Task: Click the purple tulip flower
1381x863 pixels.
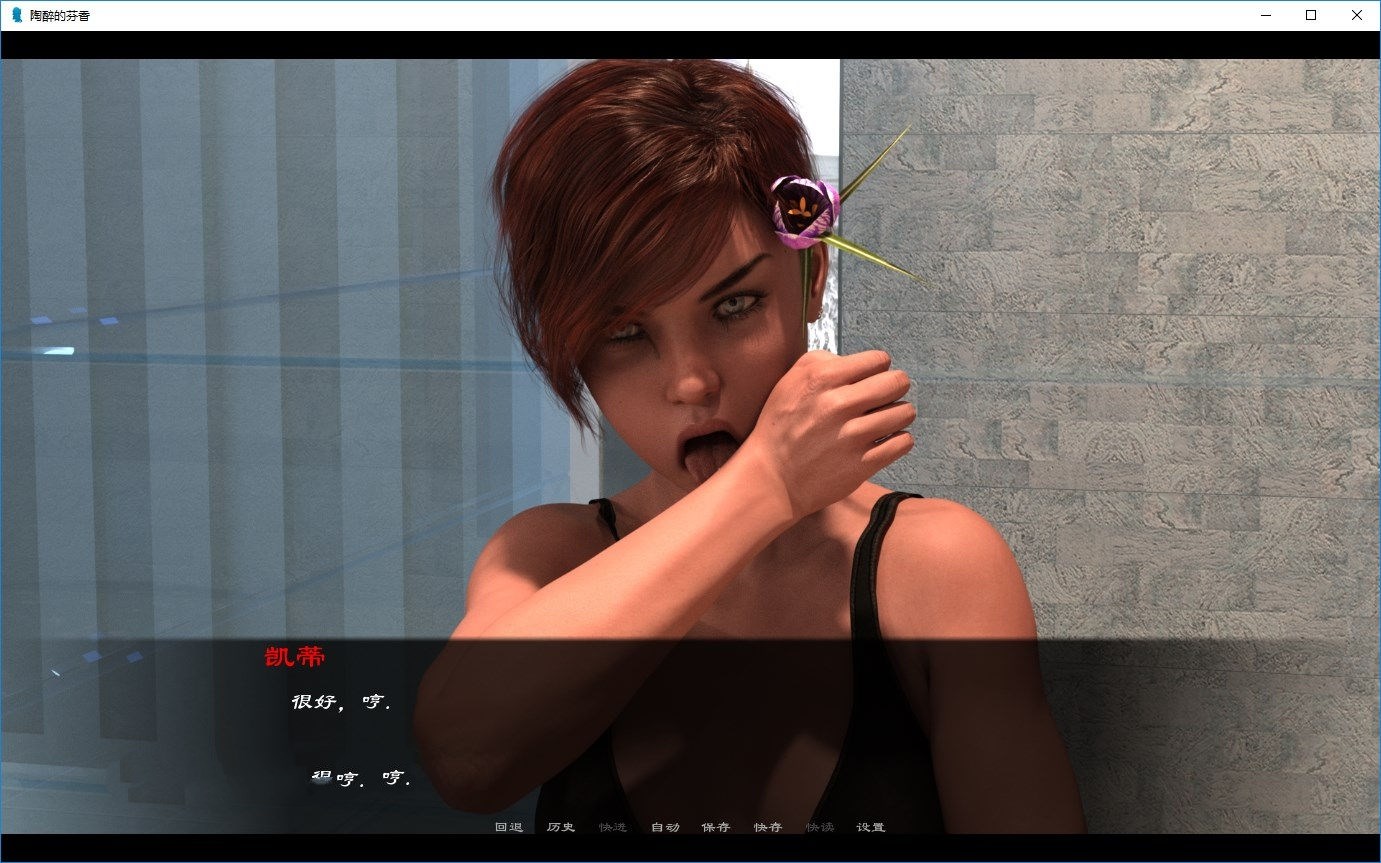Action: (x=803, y=210)
